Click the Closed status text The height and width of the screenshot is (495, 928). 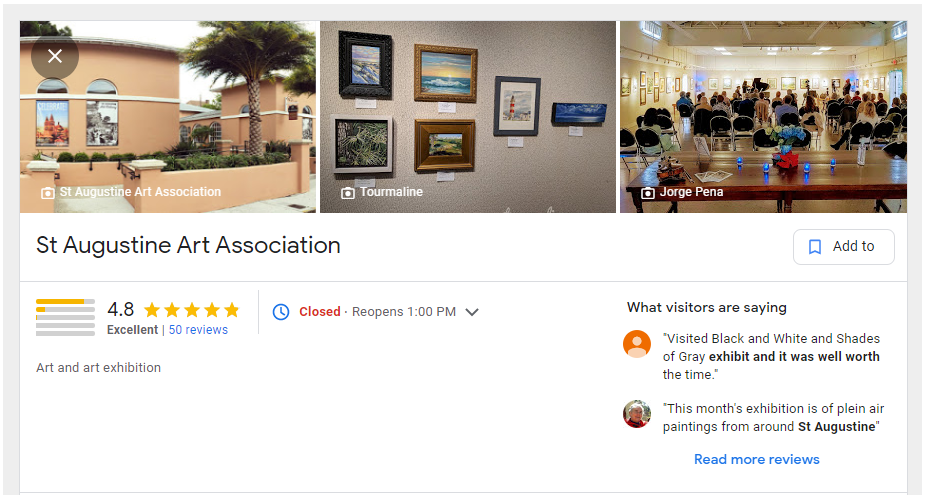click(320, 312)
